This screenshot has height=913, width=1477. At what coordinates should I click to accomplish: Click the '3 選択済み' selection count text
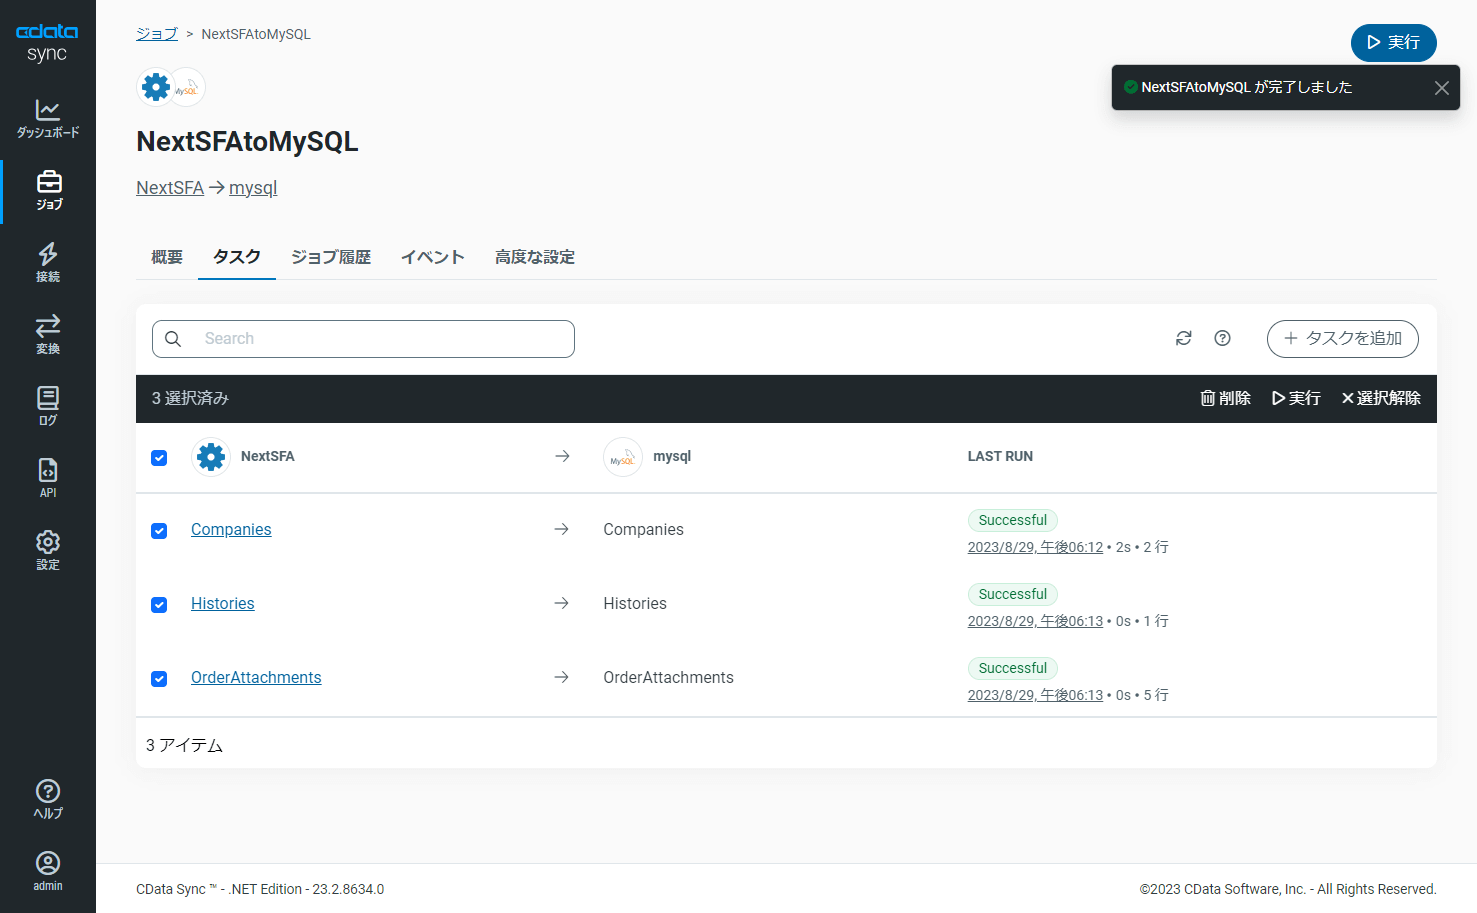point(190,398)
